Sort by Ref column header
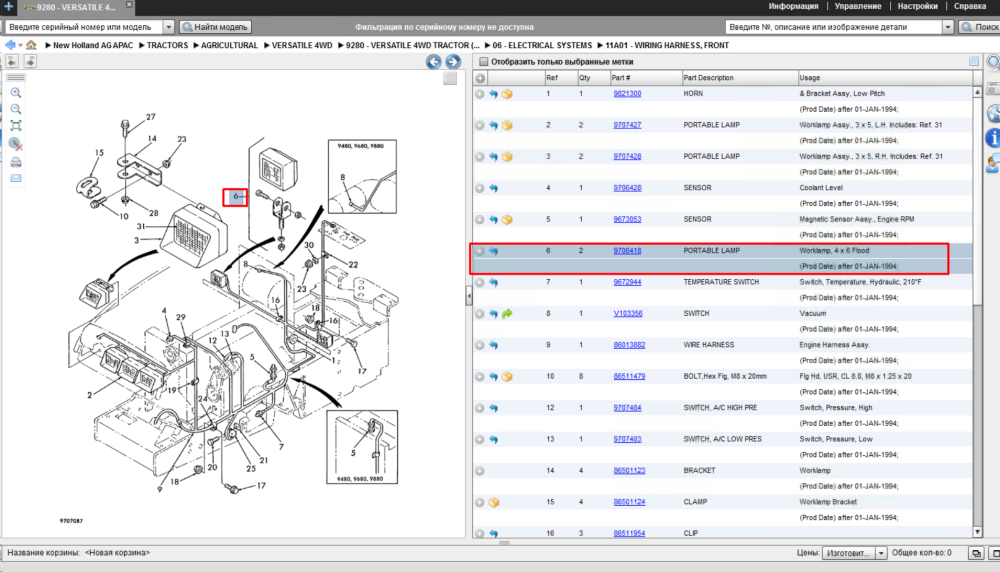1000x572 pixels. [561, 78]
